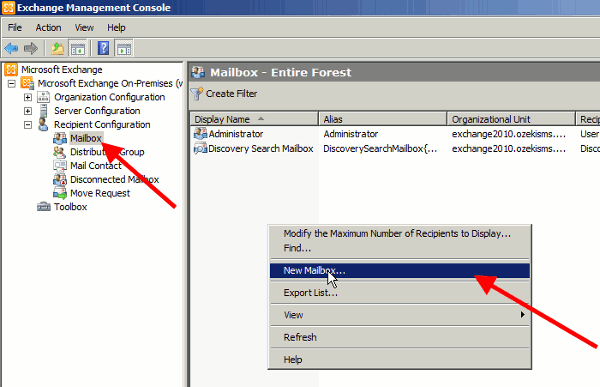Click the Back arrow toolbar icon
The image size is (600, 387).
[11, 49]
